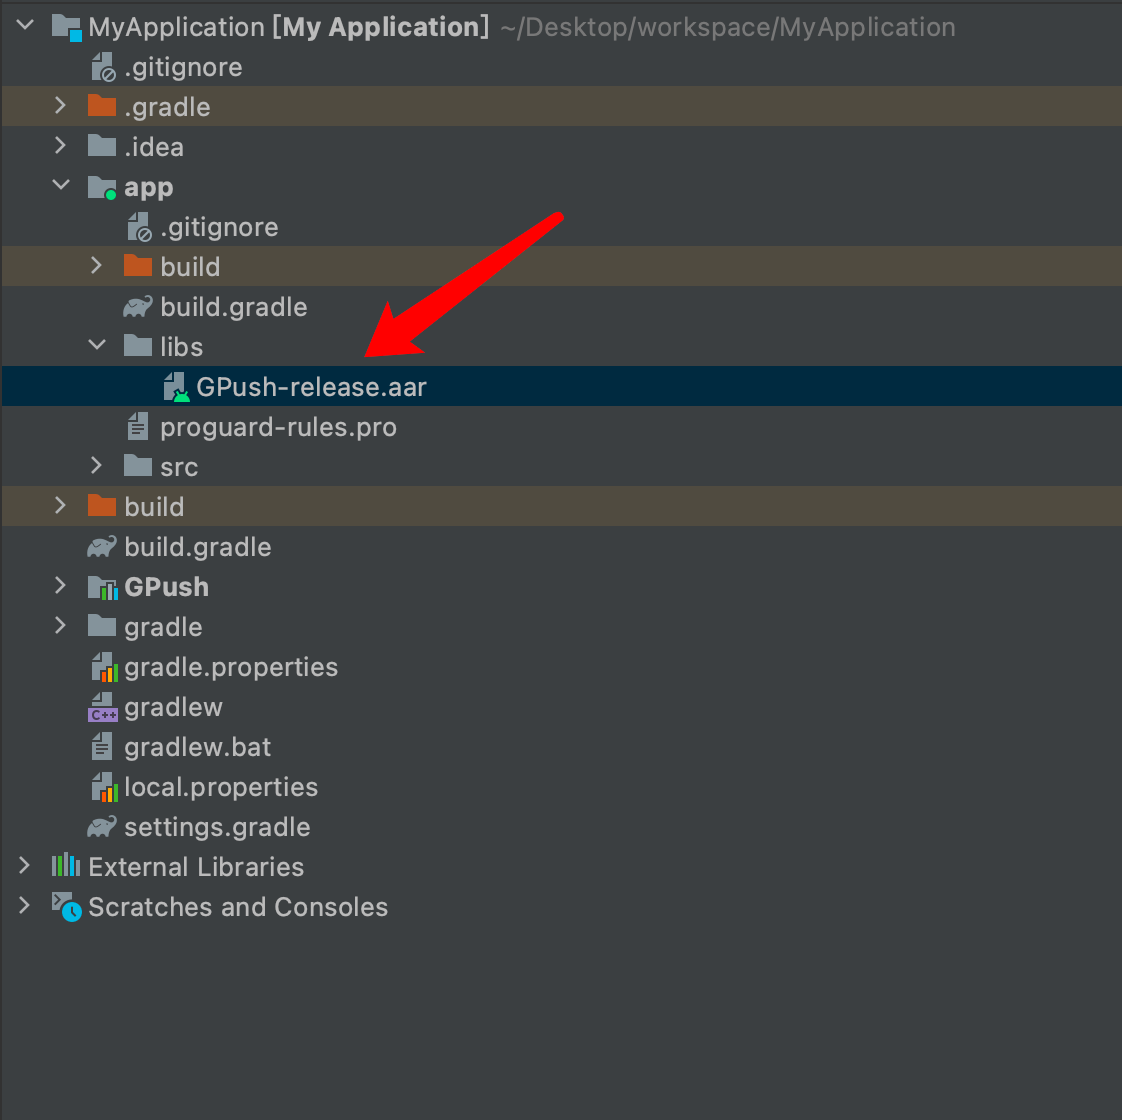Expand the .gradle folder arrow
This screenshot has width=1122, height=1120.
pos(61,106)
